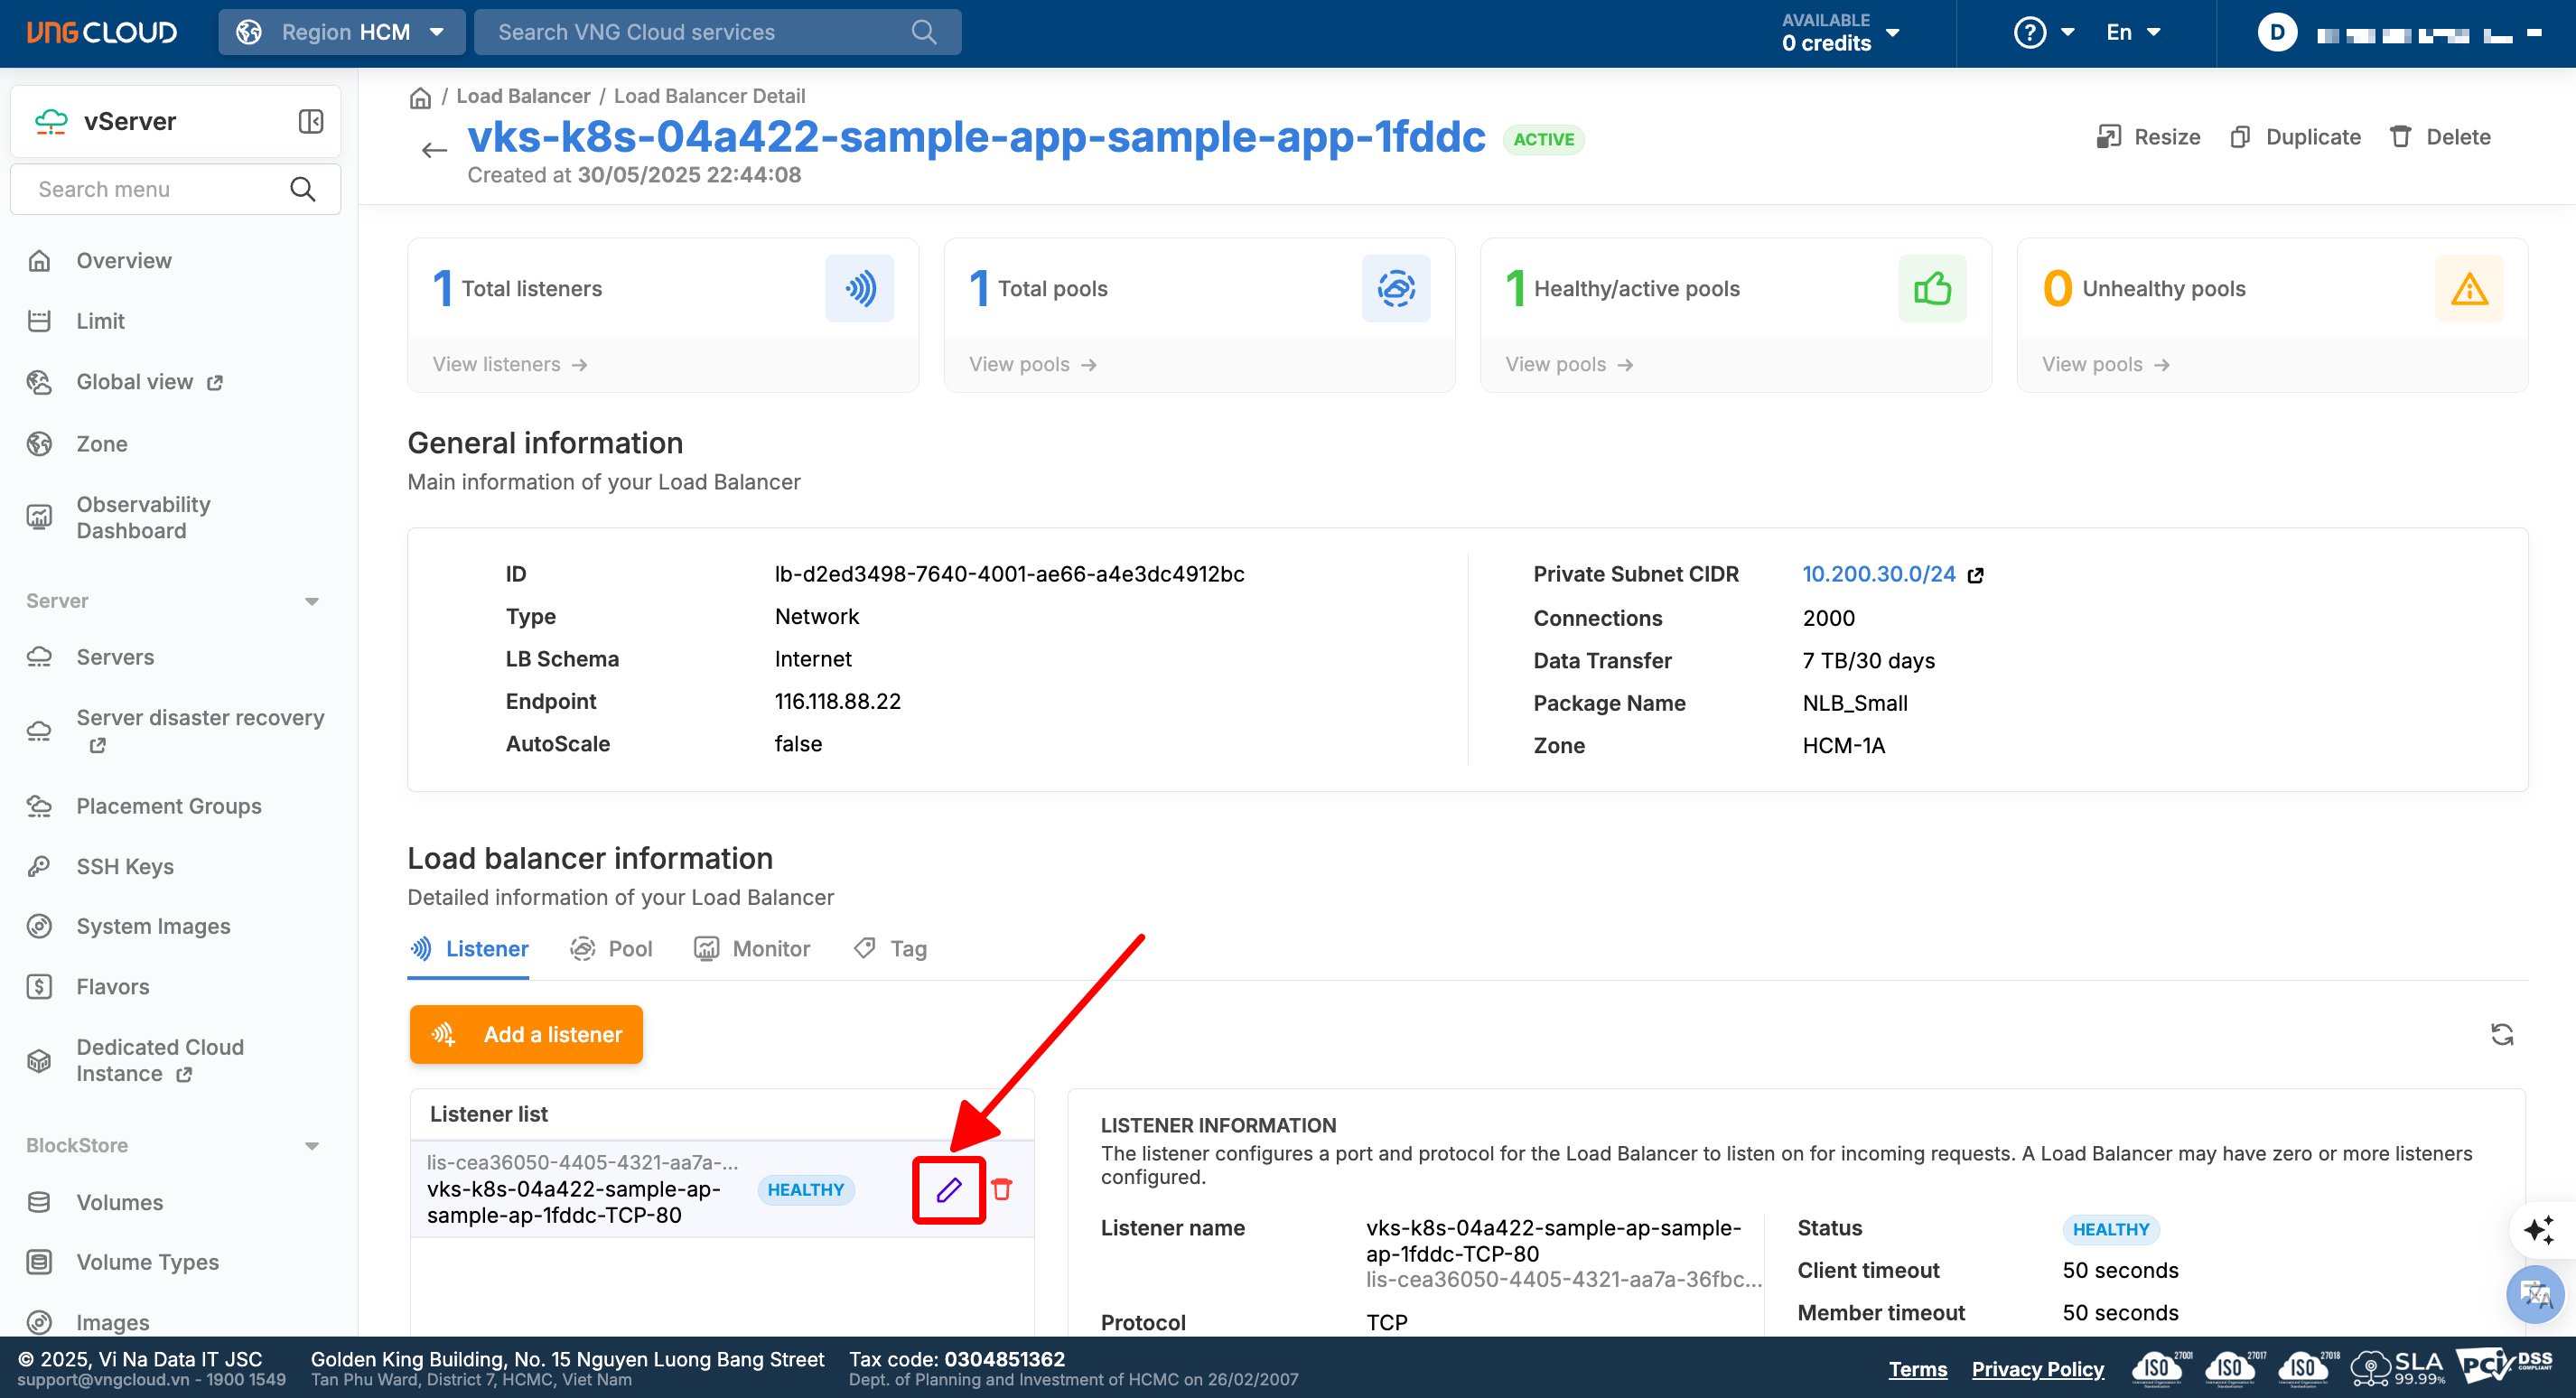Open the 10.200.30.0/24 subnet link
2576x1398 pixels.
coord(1878,574)
